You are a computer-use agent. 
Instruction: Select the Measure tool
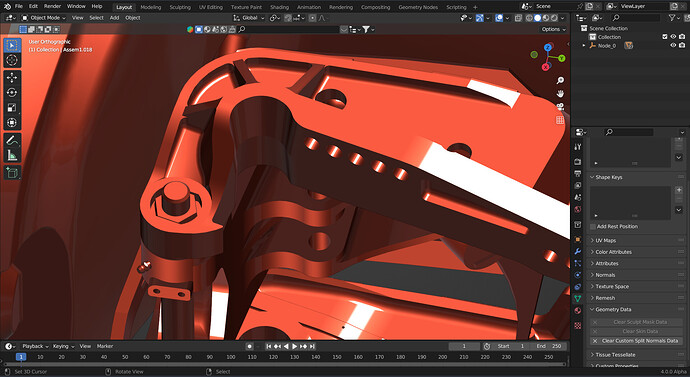[x=12, y=155]
